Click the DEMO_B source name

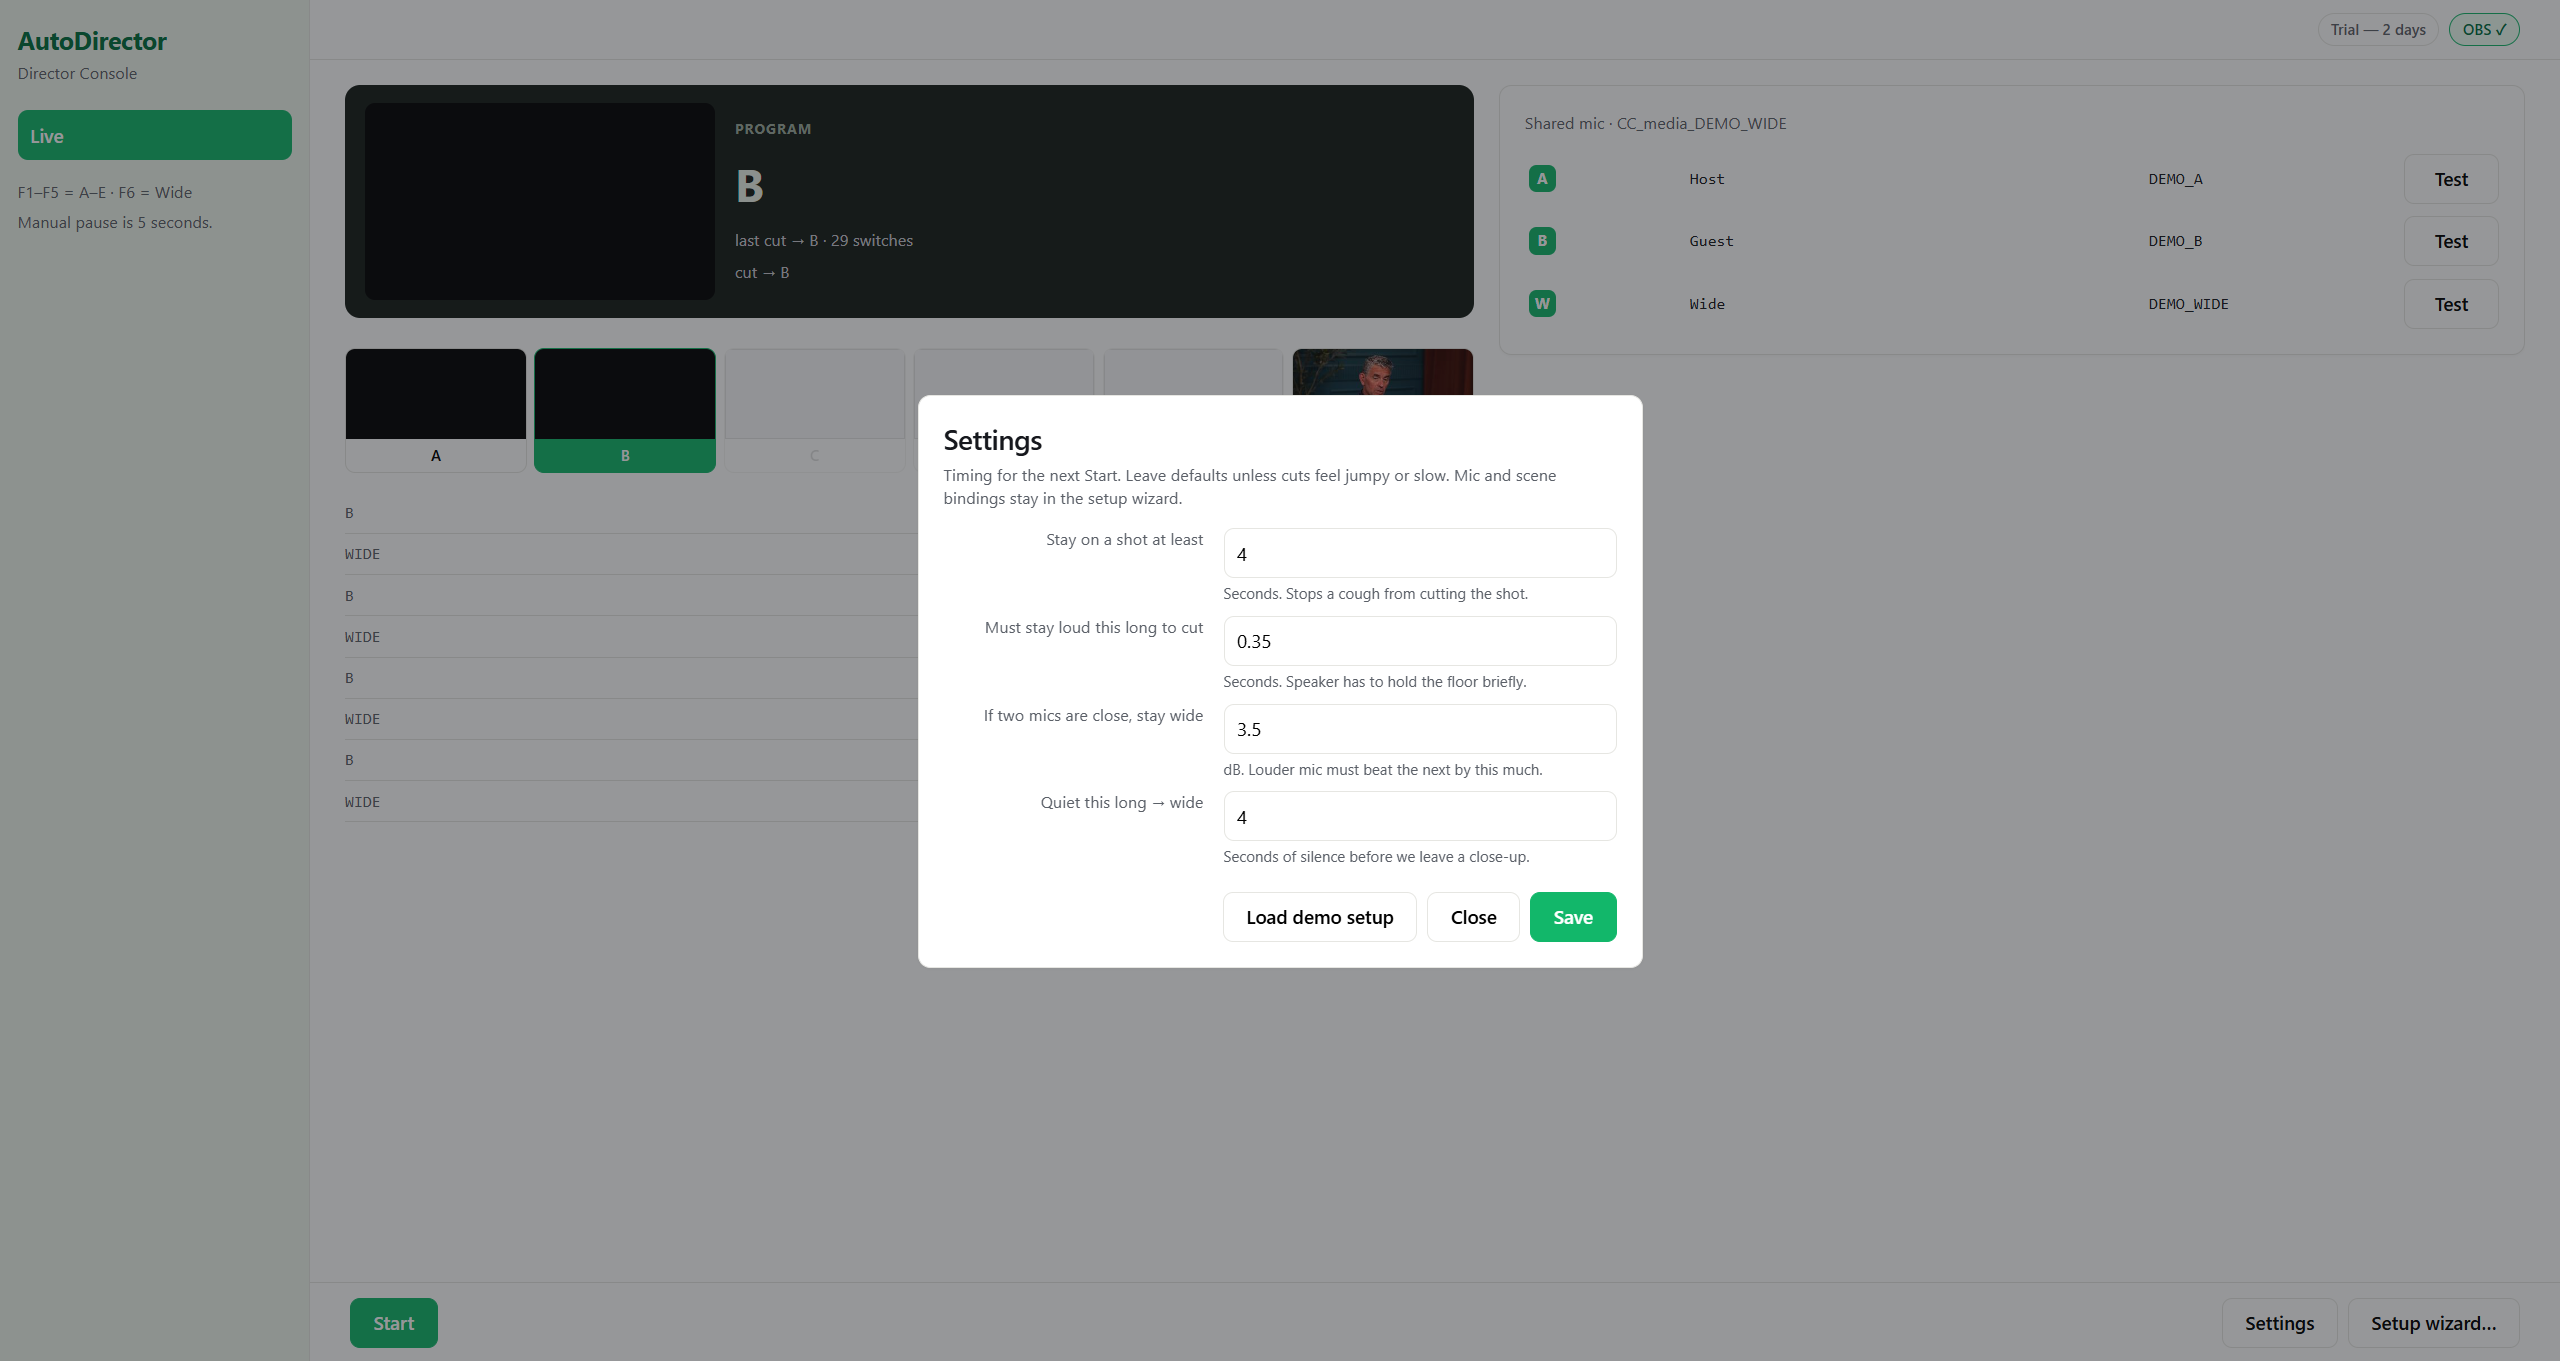pos(2175,241)
